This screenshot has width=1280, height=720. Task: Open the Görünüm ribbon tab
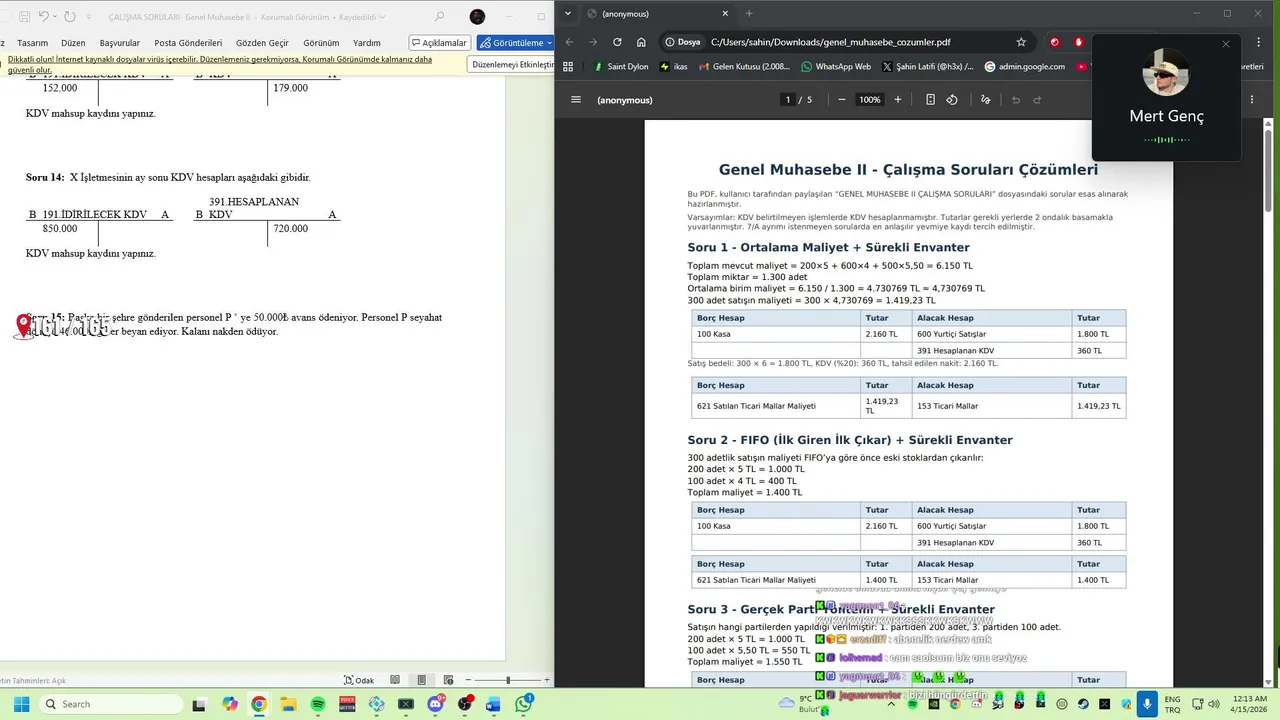click(x=321, y=43)
